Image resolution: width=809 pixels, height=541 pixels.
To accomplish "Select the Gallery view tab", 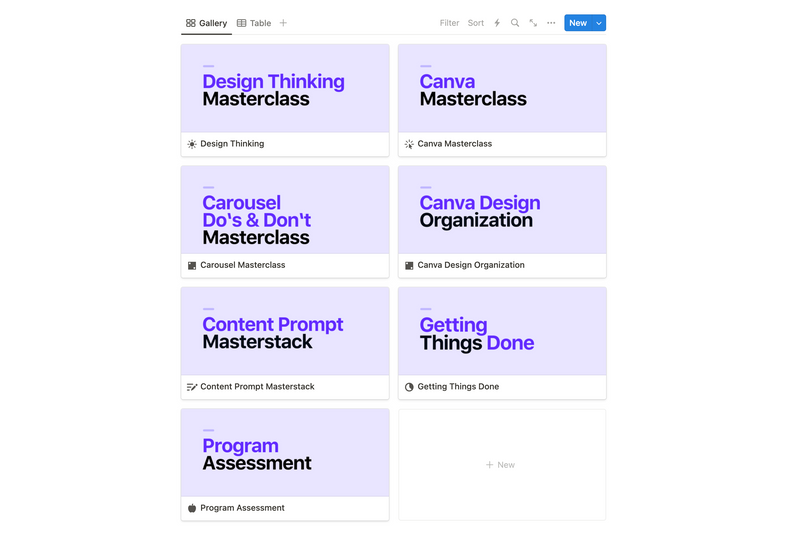I will tap(206, 23).
